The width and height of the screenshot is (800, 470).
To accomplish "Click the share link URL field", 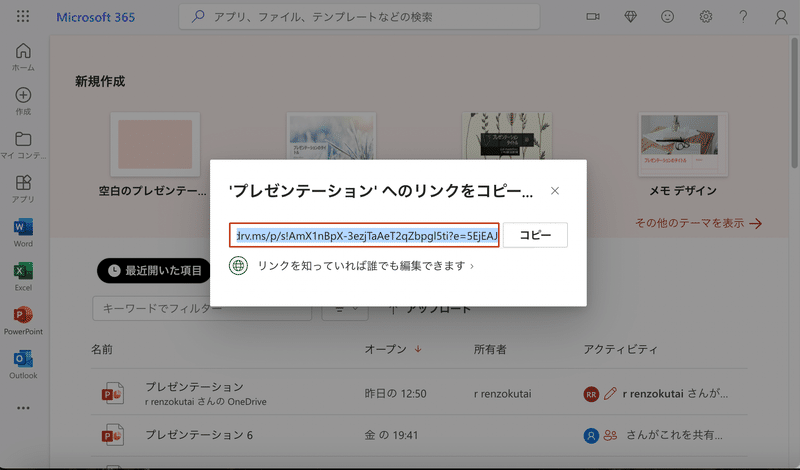I will pos(364,235).
